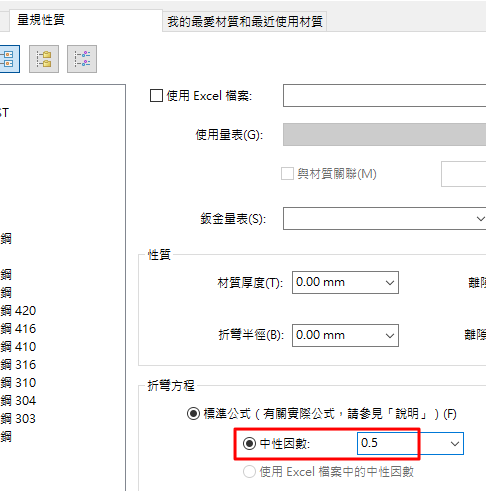
Task: Click the 使用量表(G) field
Action: pyautogui.click(x=384, y=134)
